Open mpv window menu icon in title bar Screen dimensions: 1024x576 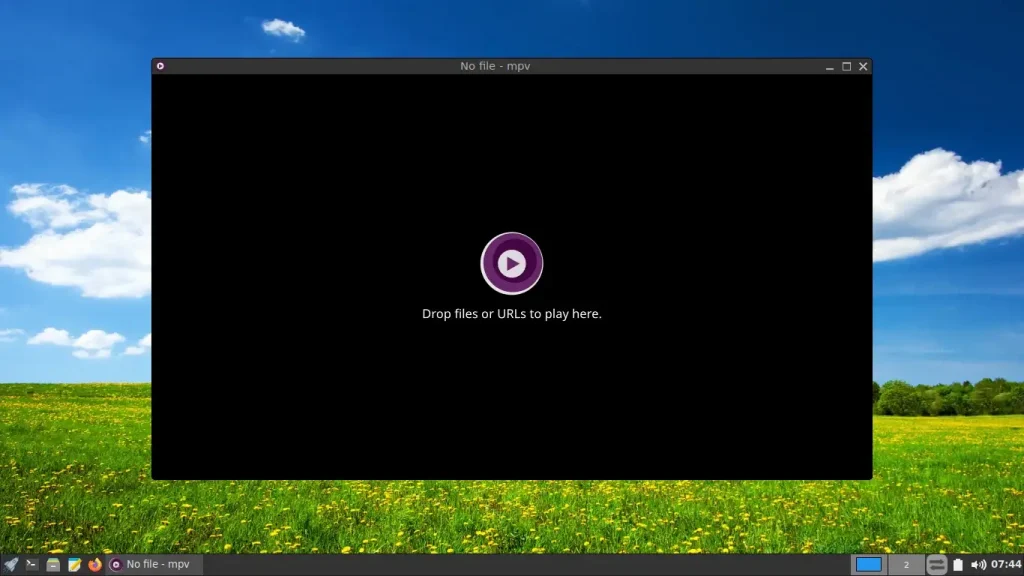click(x=160, y=66)
